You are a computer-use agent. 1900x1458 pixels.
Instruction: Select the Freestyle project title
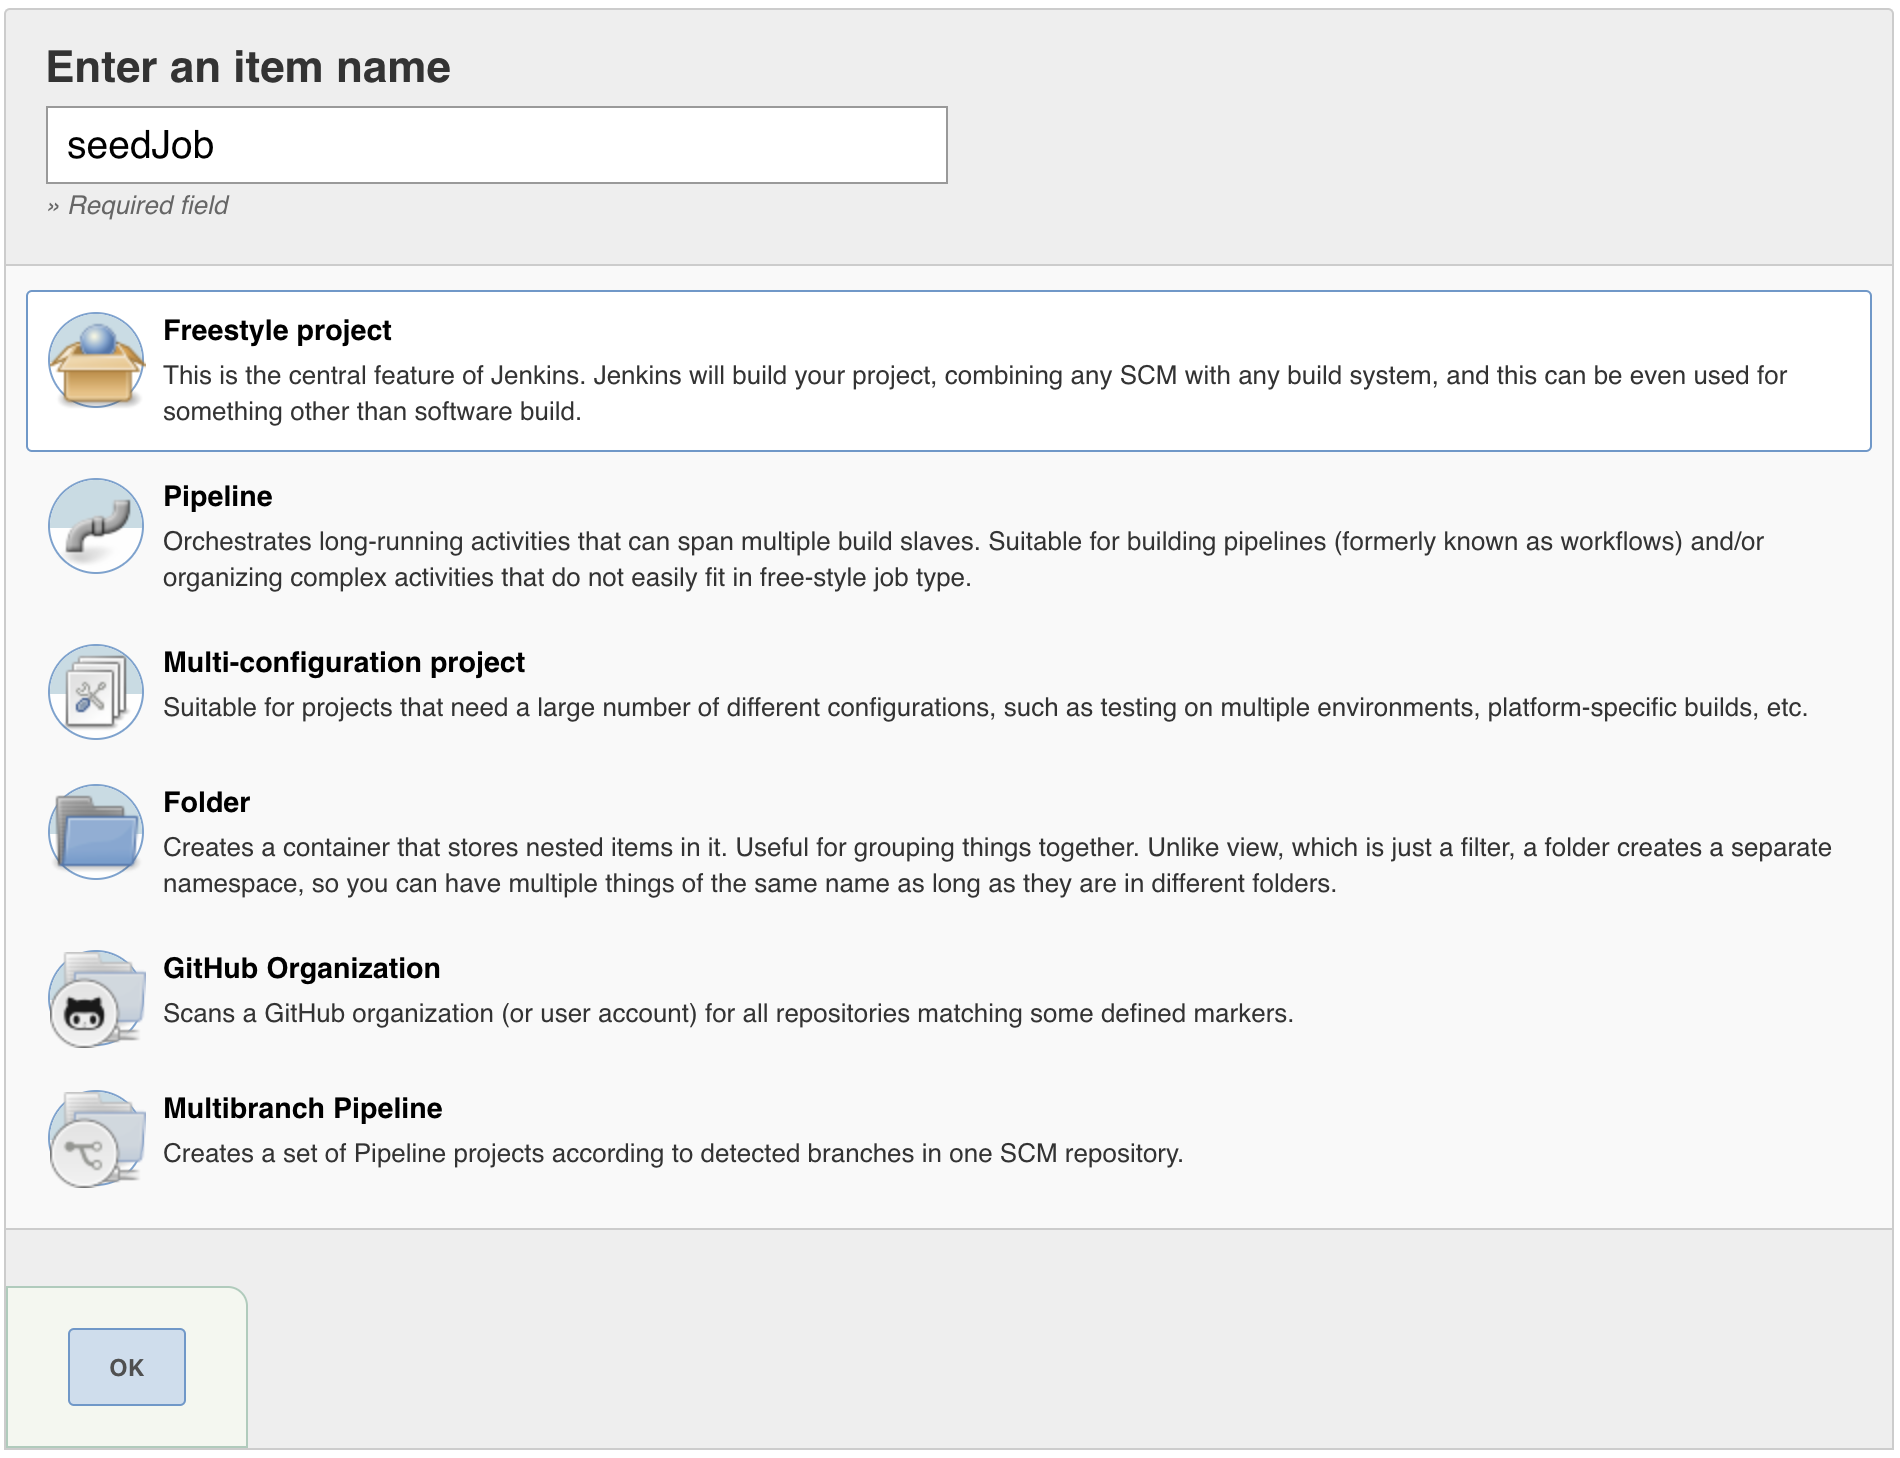[277, 330]
